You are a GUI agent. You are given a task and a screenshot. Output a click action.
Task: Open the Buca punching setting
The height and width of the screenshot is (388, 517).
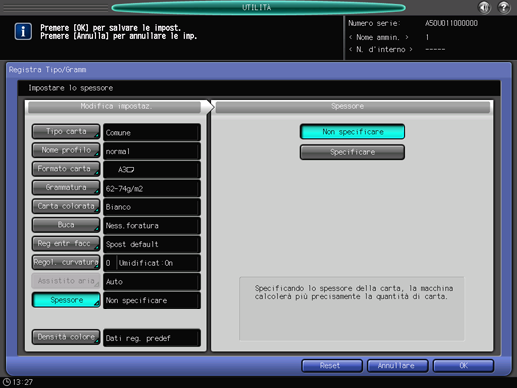click(x=66, y=225)
